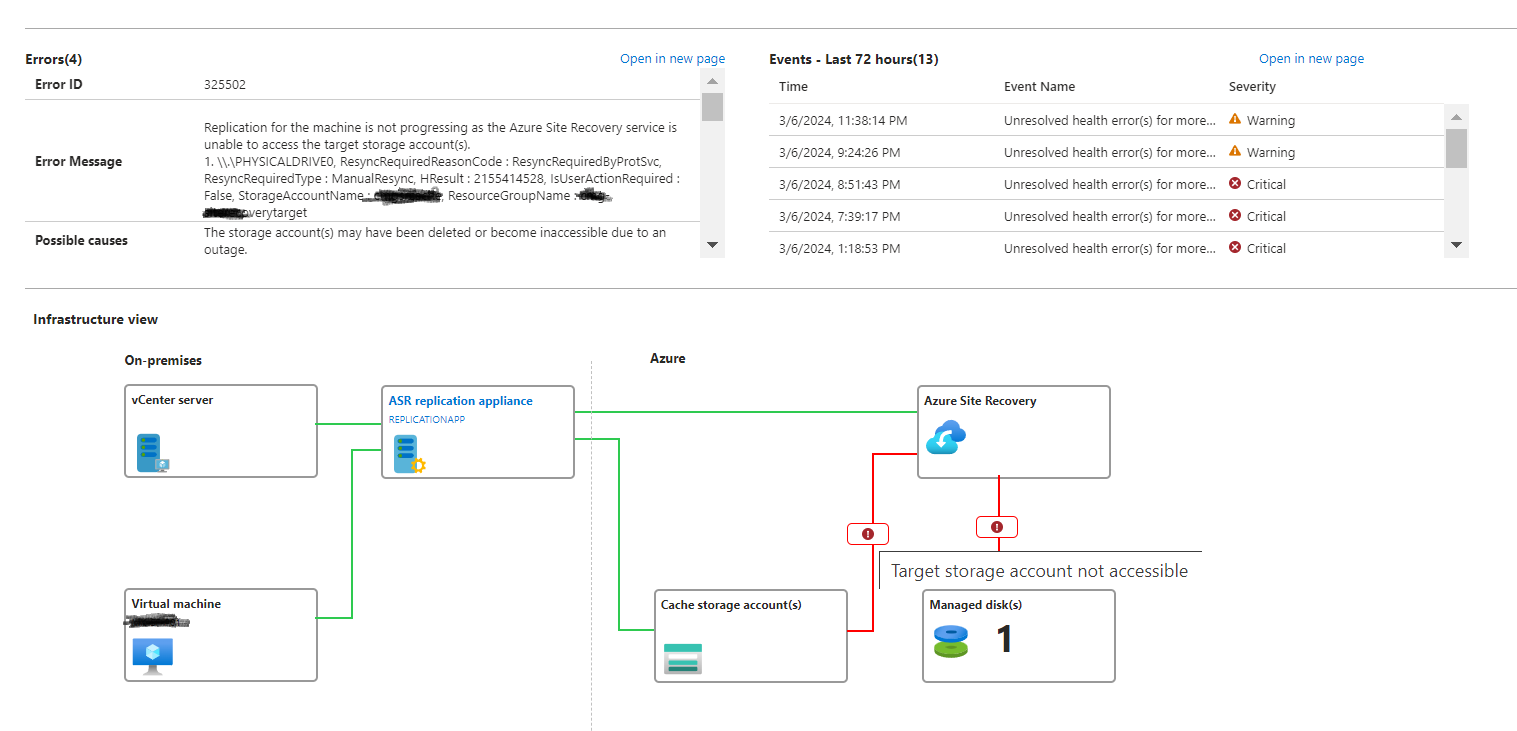This screenshot has height=731, width=1517.
Task: Click the Azure Site Recovery cloud icon
Action: (944, 437)
